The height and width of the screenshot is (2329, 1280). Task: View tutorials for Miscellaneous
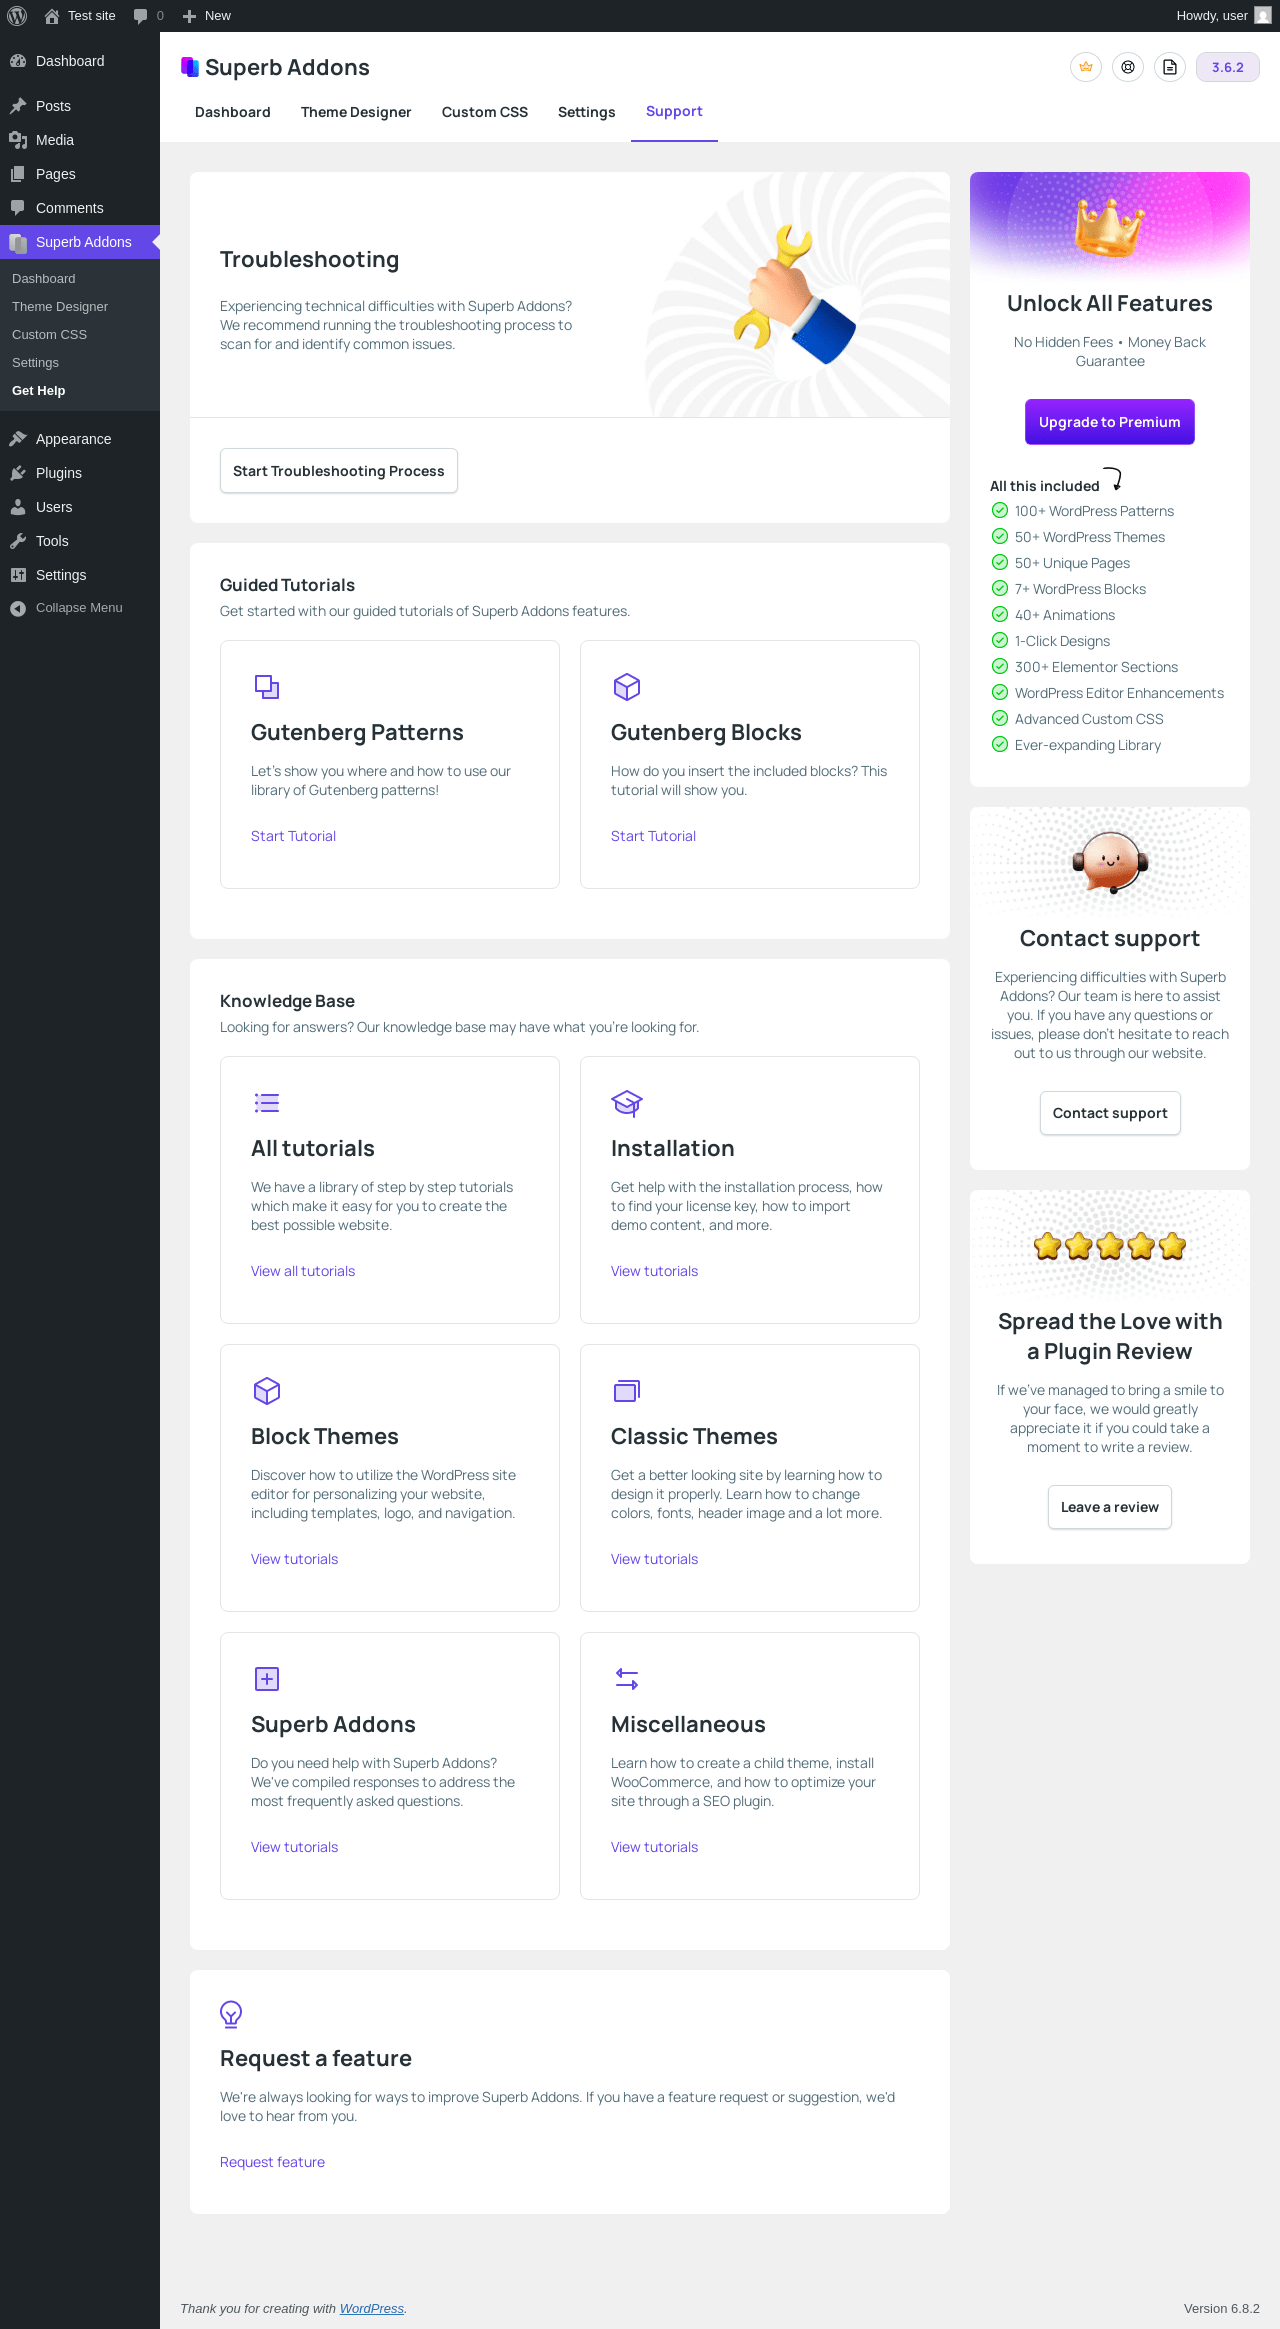[x=654, y=1847]
